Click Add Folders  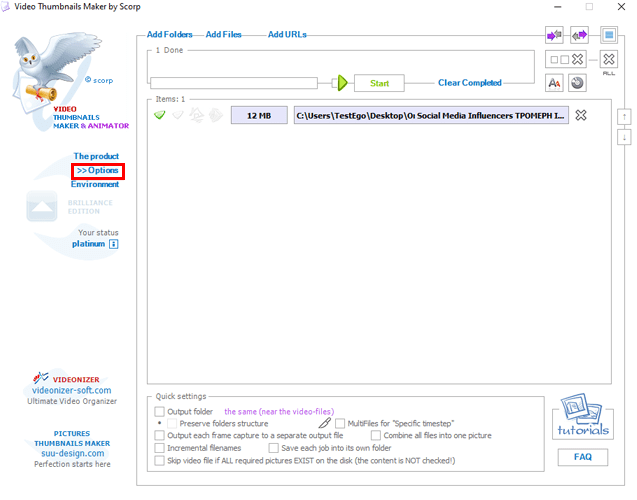click(x=169, y=35)
